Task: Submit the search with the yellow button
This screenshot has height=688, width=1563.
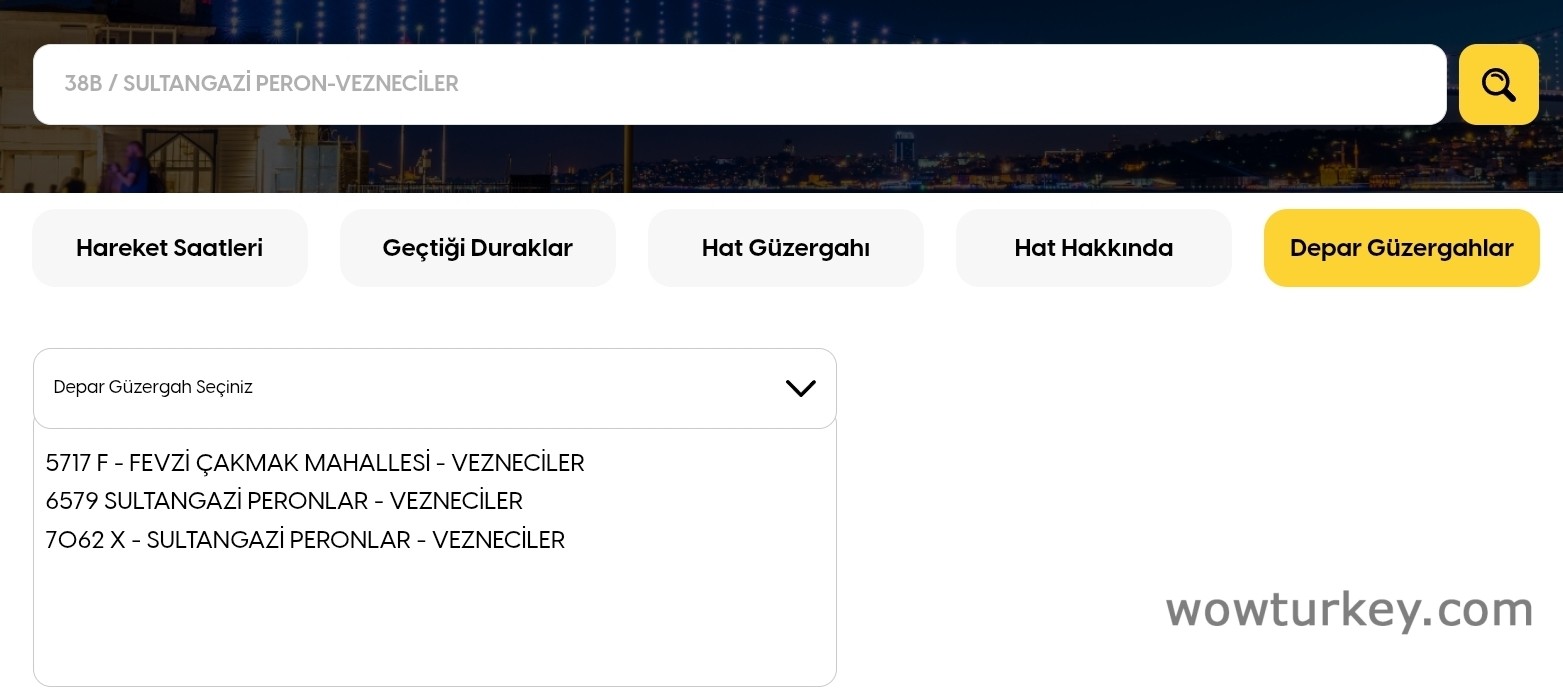Action: tap(1498, 85)
